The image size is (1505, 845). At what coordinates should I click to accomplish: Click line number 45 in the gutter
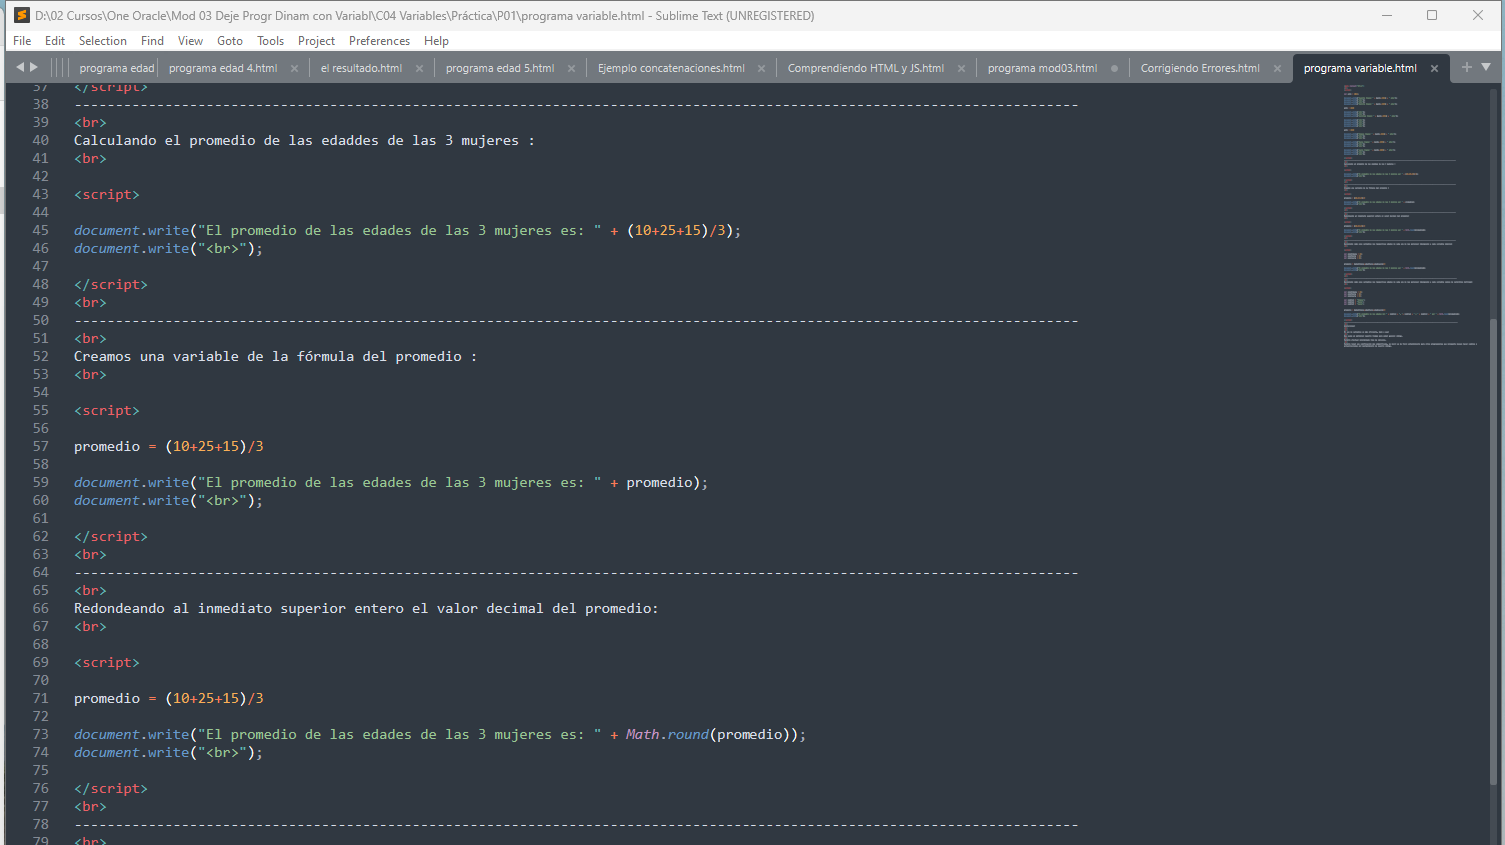40,230
